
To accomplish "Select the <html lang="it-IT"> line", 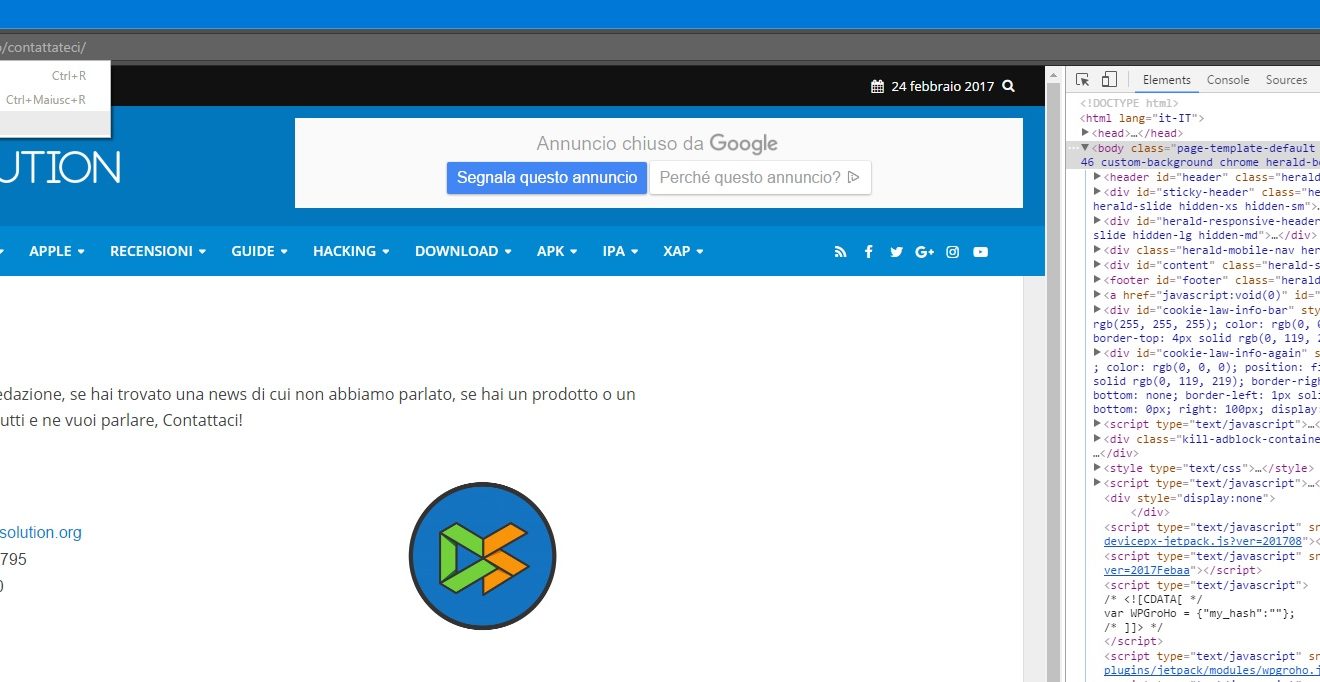I will click(x=1142, y=118).
